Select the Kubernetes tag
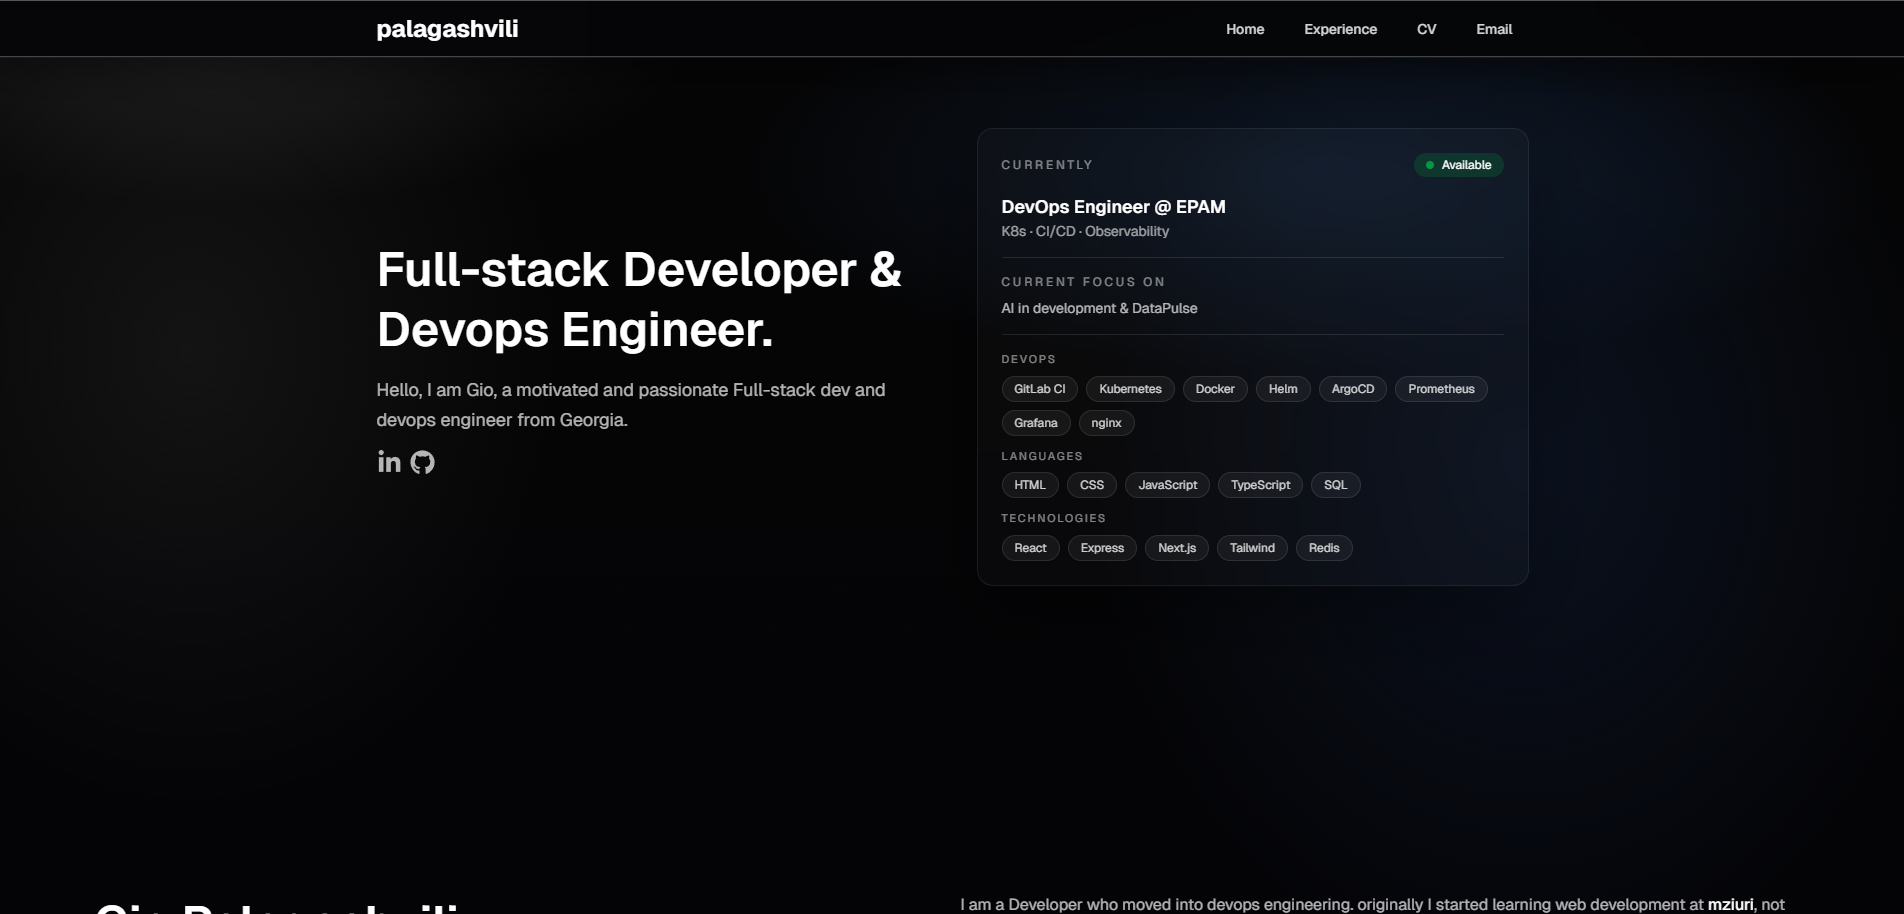This screenshot has height=914, width=1904. pos(1130,389)
